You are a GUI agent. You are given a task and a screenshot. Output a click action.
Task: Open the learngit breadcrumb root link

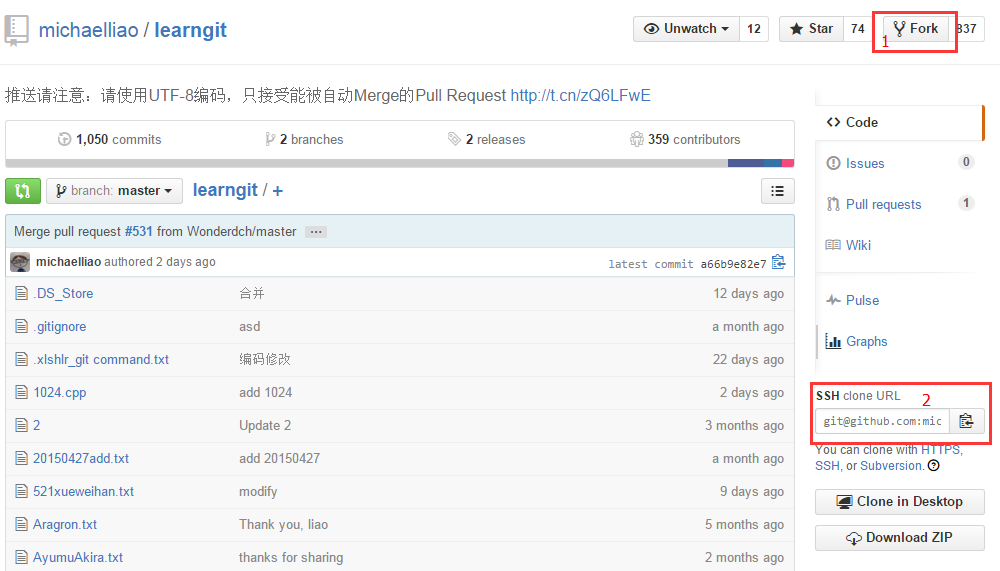click(225, 190)
